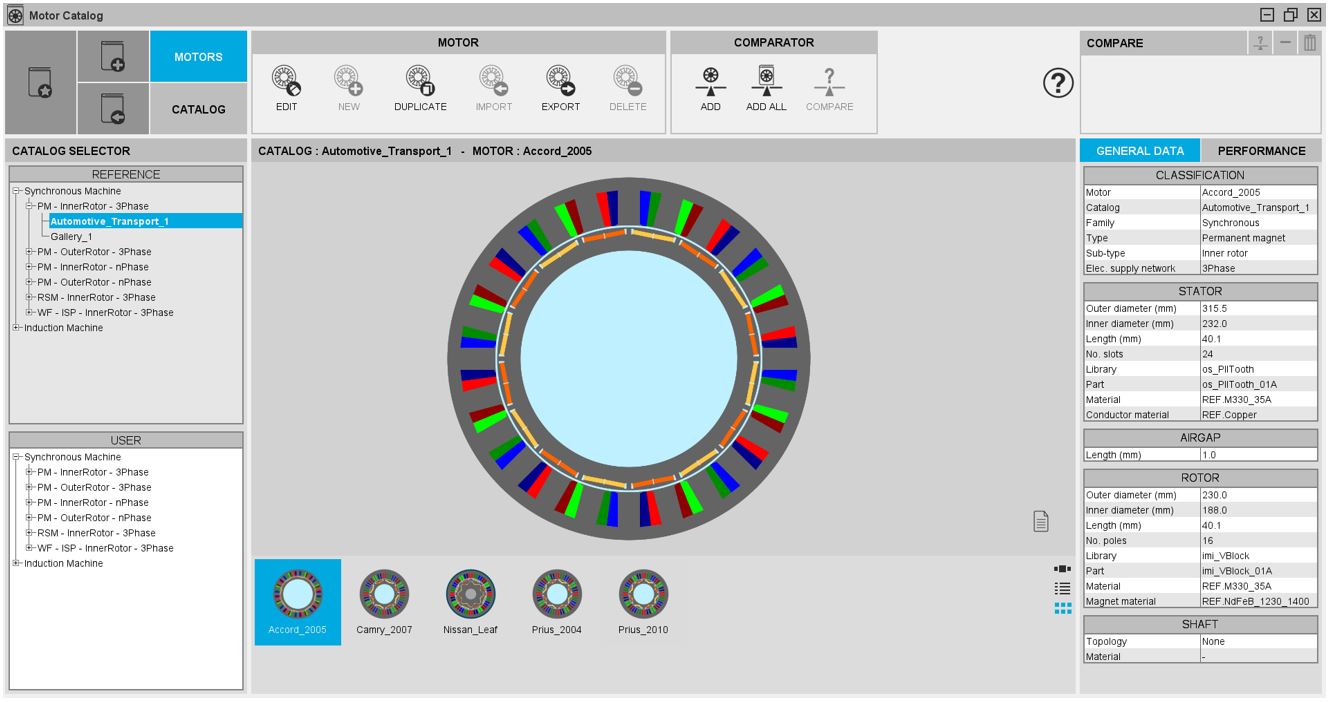This screenshot has height=702, width=1328.
Task: Open the motor document sheet icon
Action: 1041,520
